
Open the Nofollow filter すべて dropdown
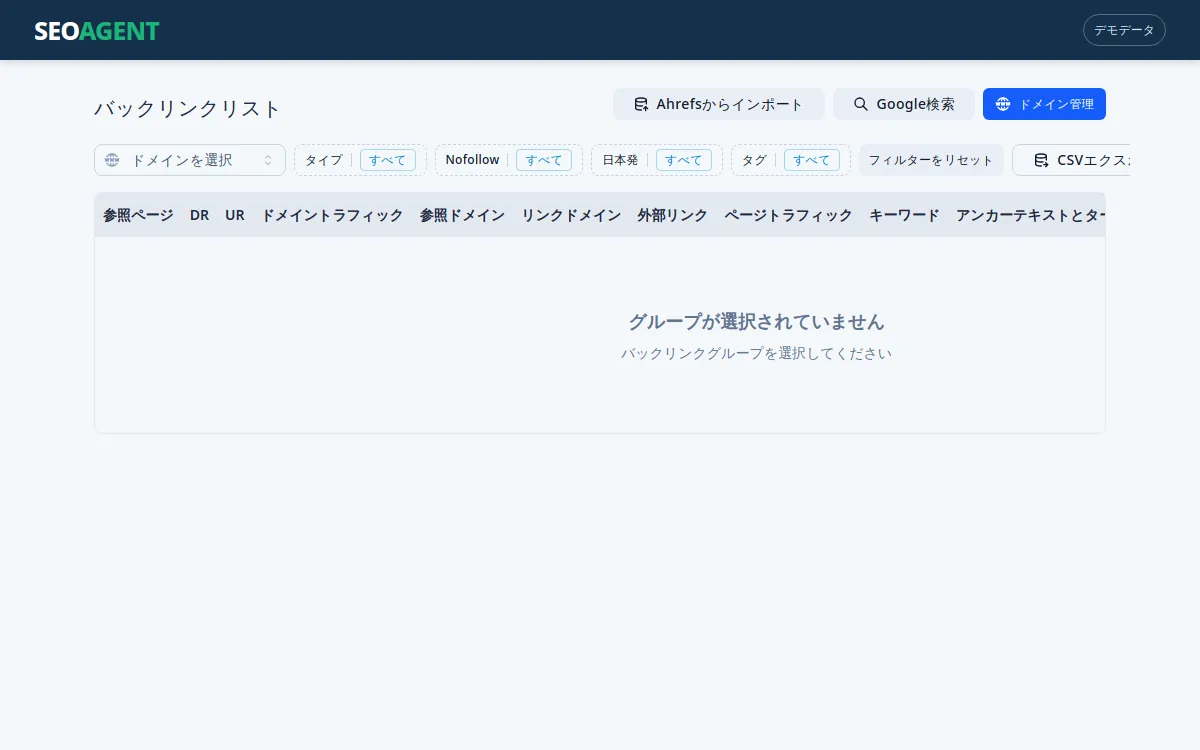point(544,160)
